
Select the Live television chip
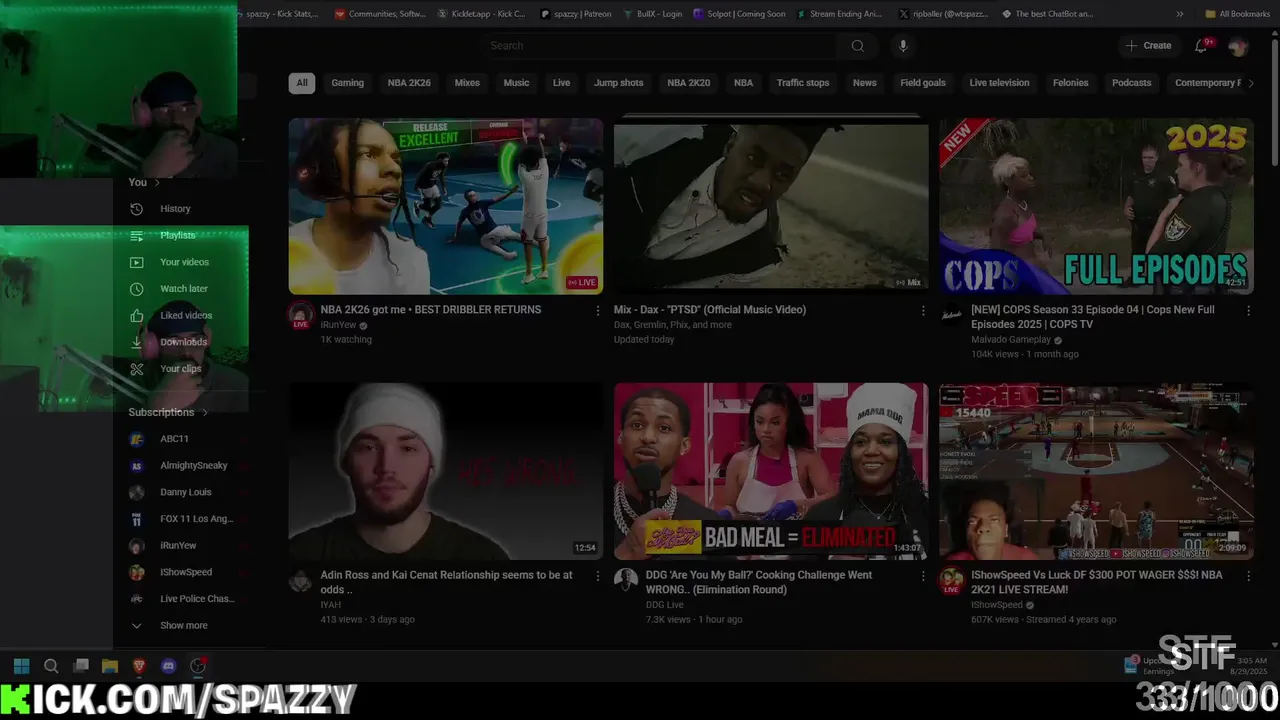(x=999, y=83)
